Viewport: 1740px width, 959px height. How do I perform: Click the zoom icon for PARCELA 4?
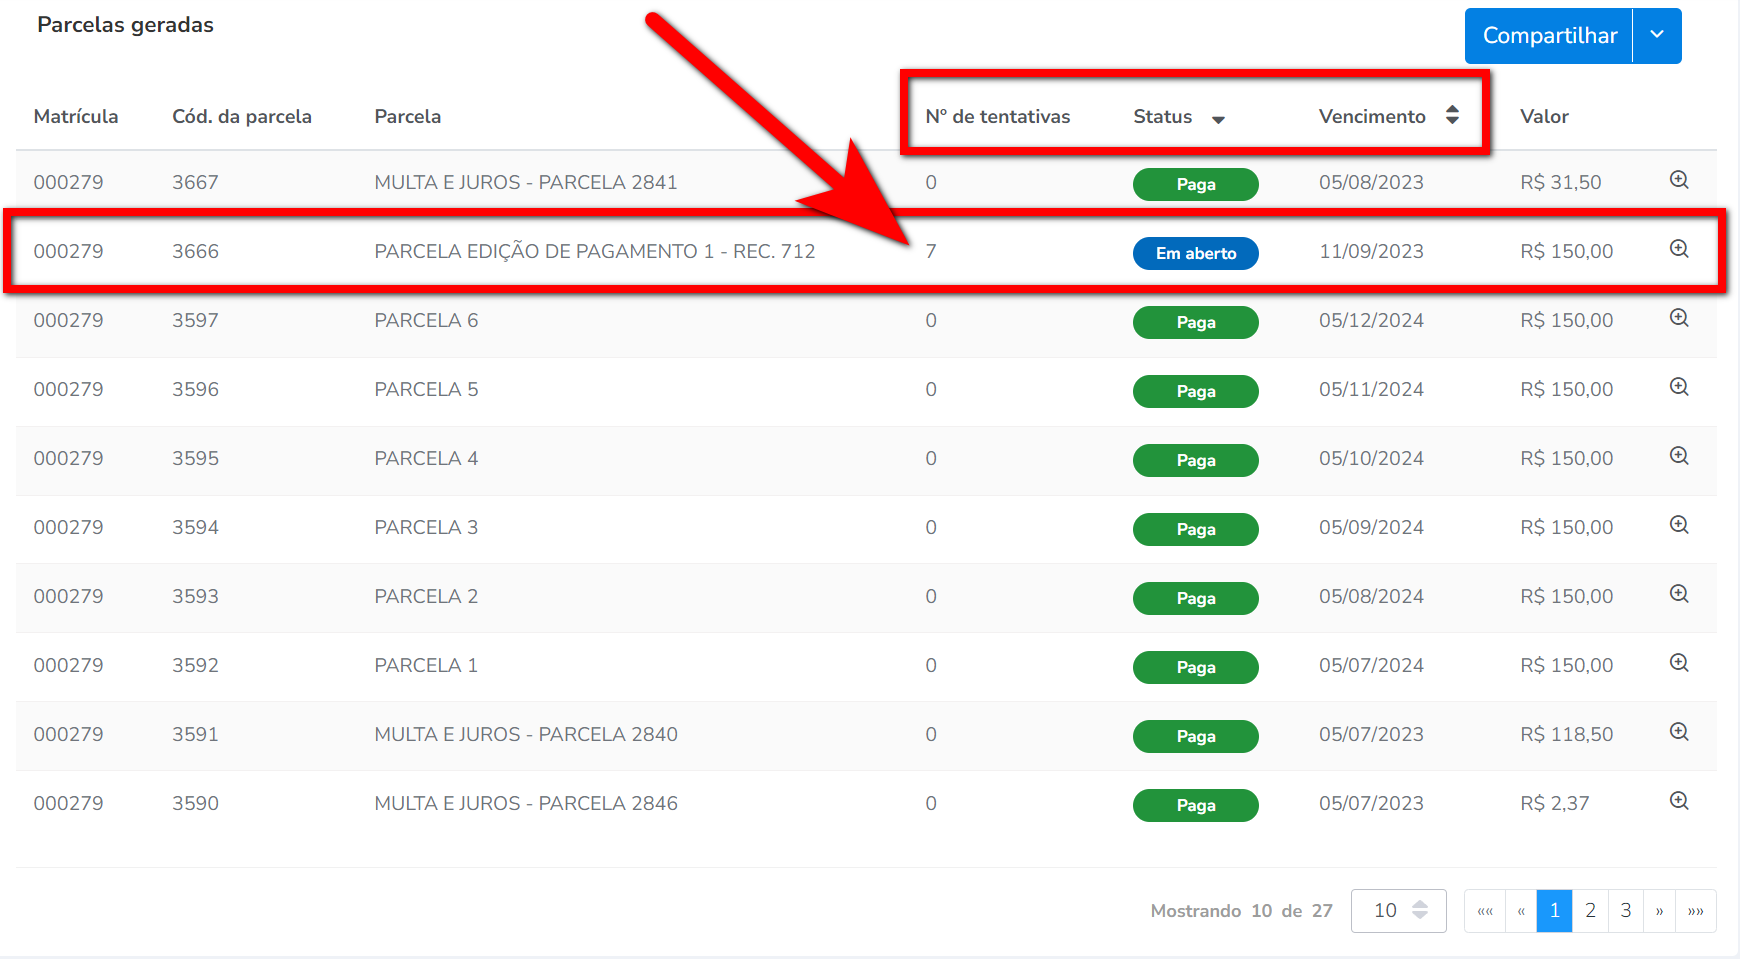tap(1679, 456)
